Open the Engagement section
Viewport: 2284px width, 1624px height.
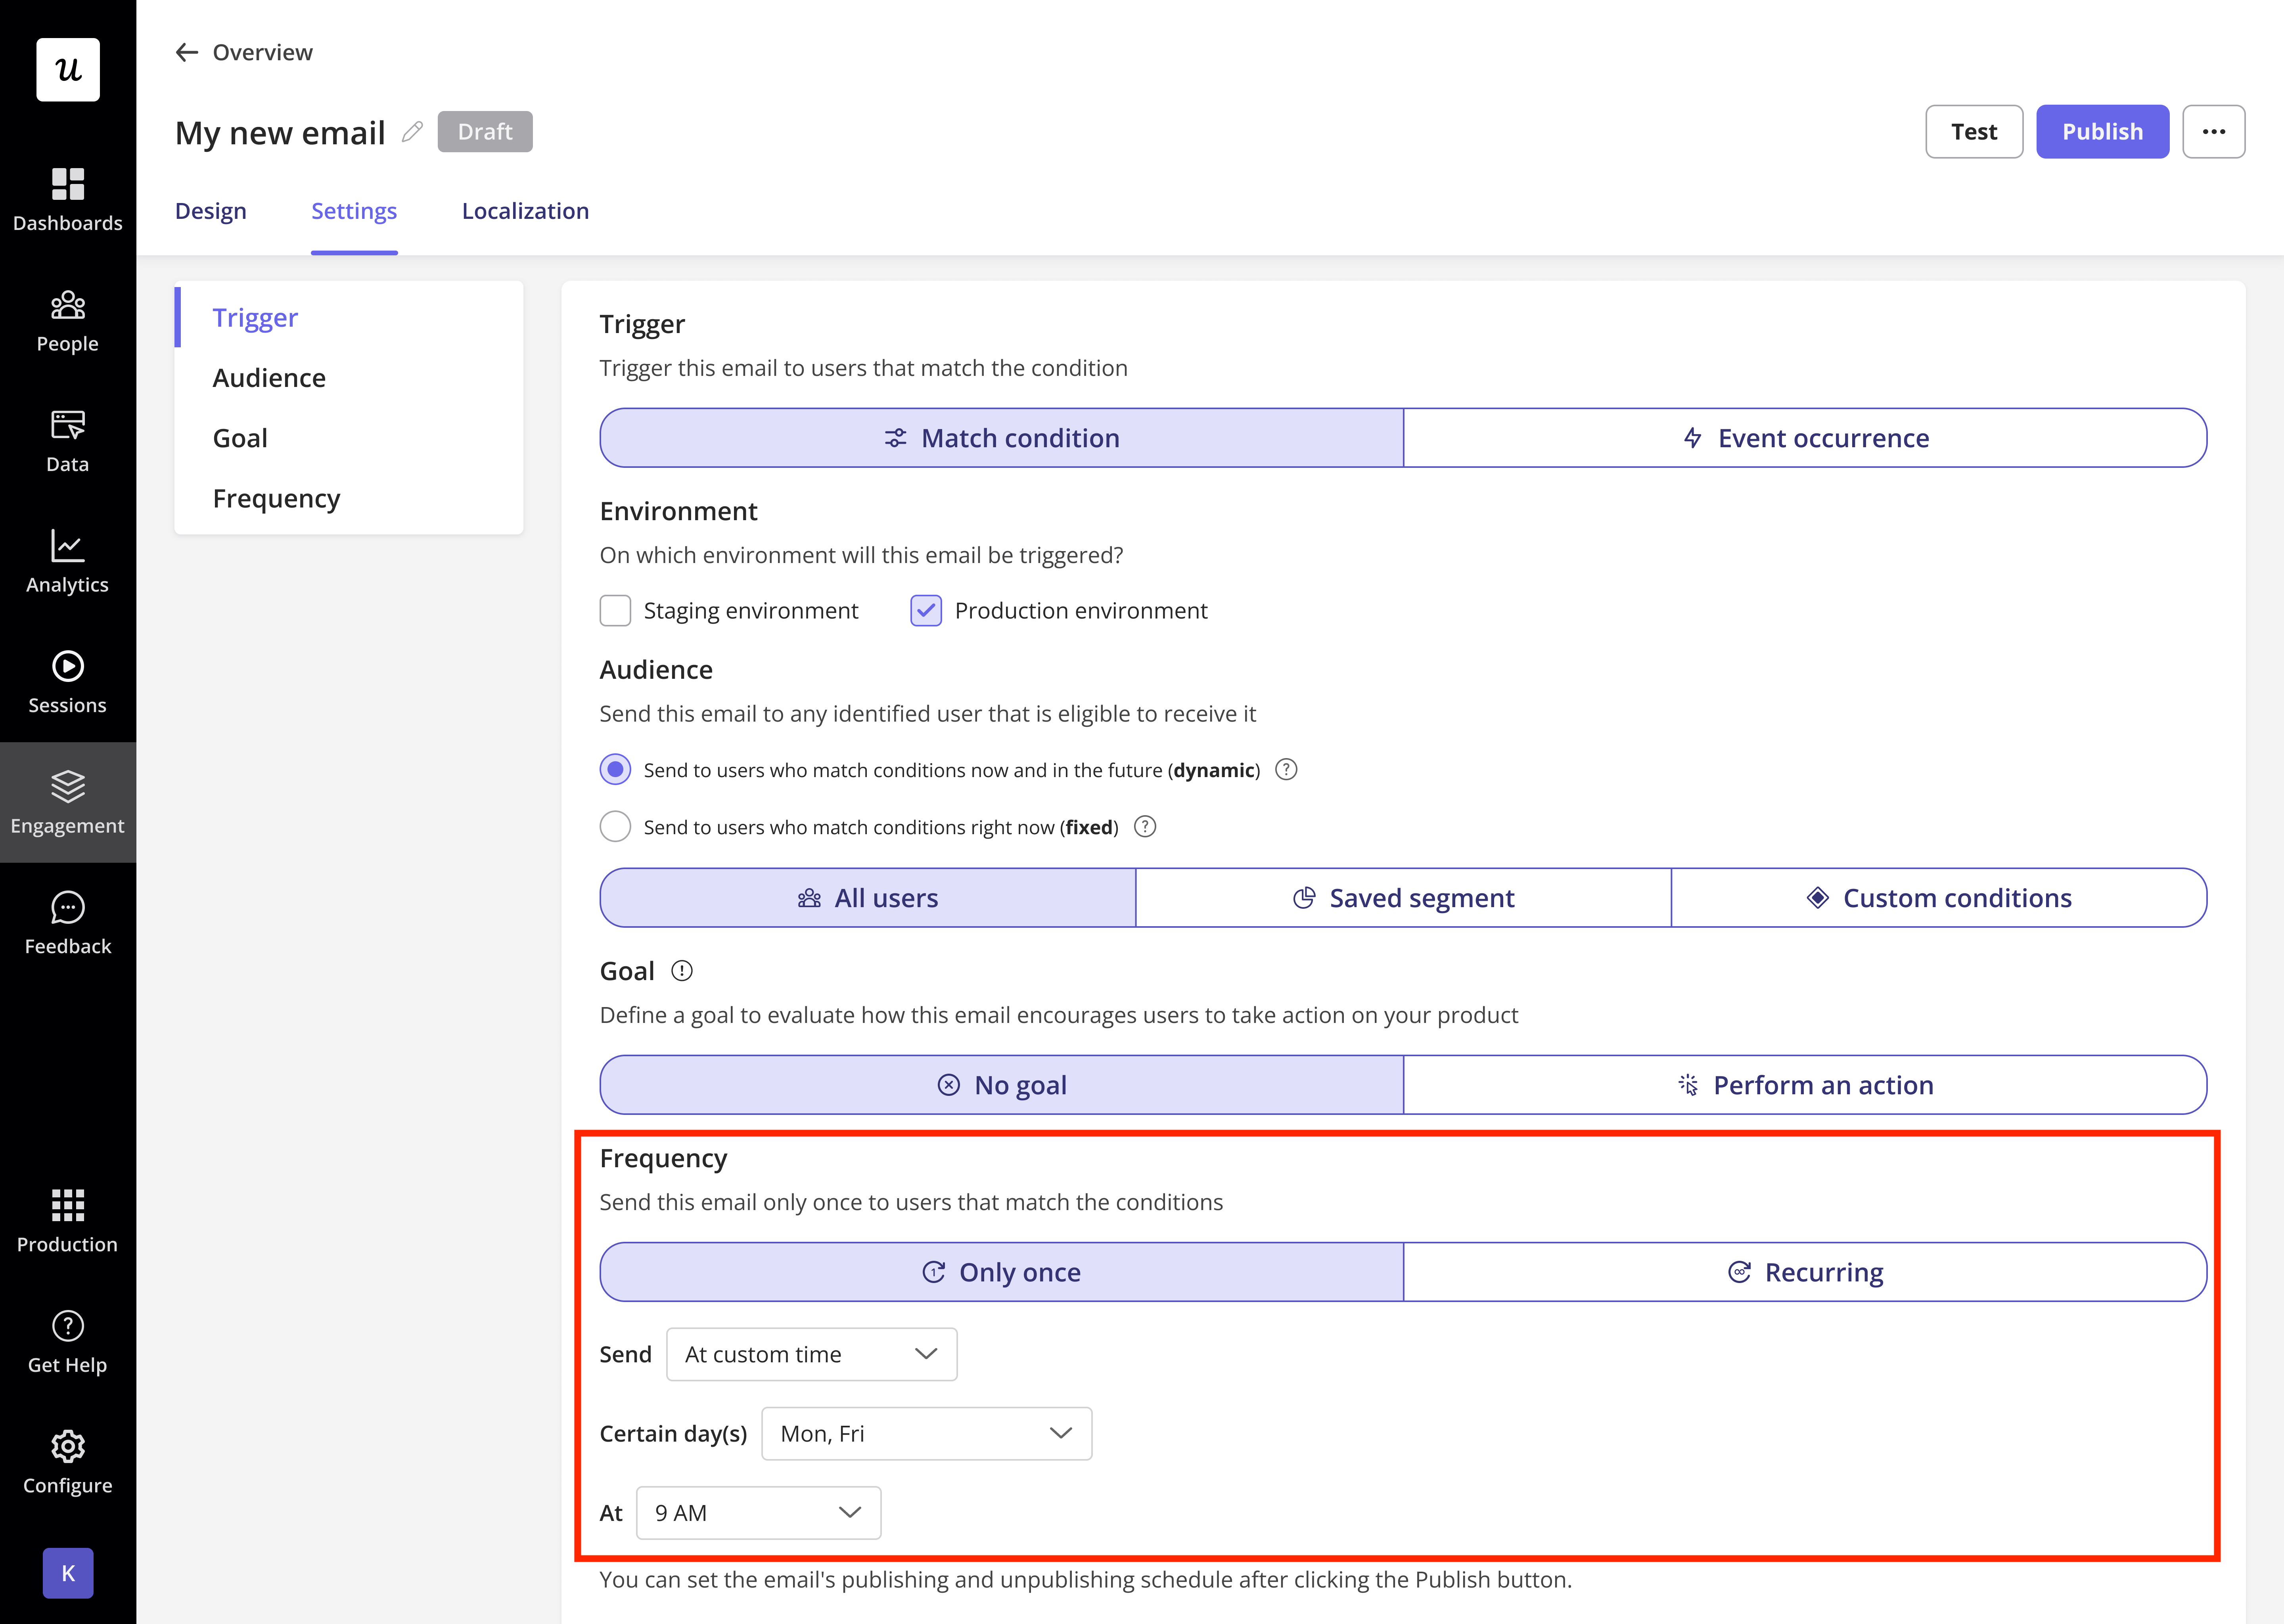click(x=68, y=802)
